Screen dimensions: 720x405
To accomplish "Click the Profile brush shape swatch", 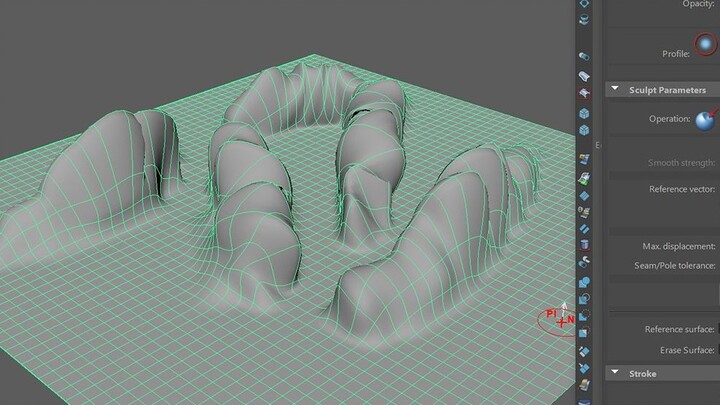I will [x=705, y=46].
